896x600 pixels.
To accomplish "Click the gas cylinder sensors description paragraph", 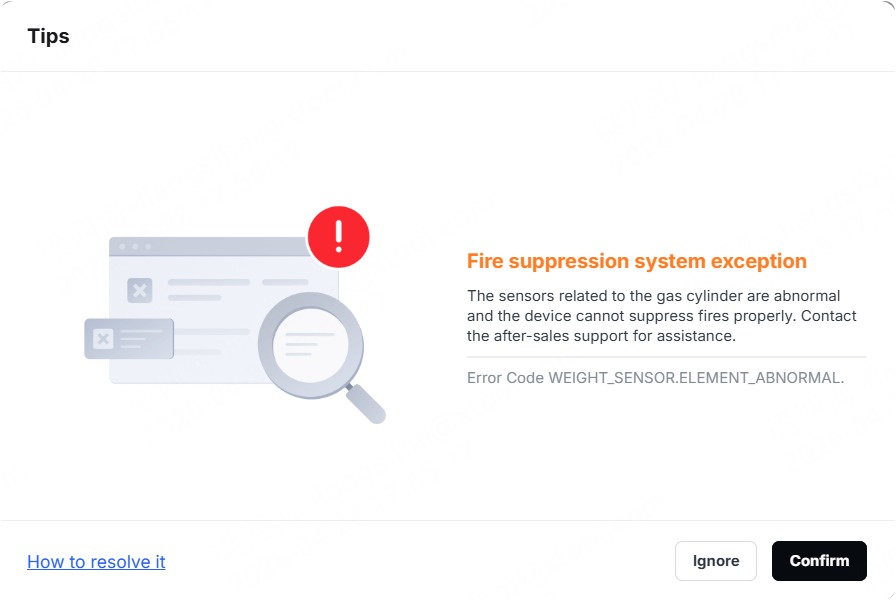I will pos(662,315).
